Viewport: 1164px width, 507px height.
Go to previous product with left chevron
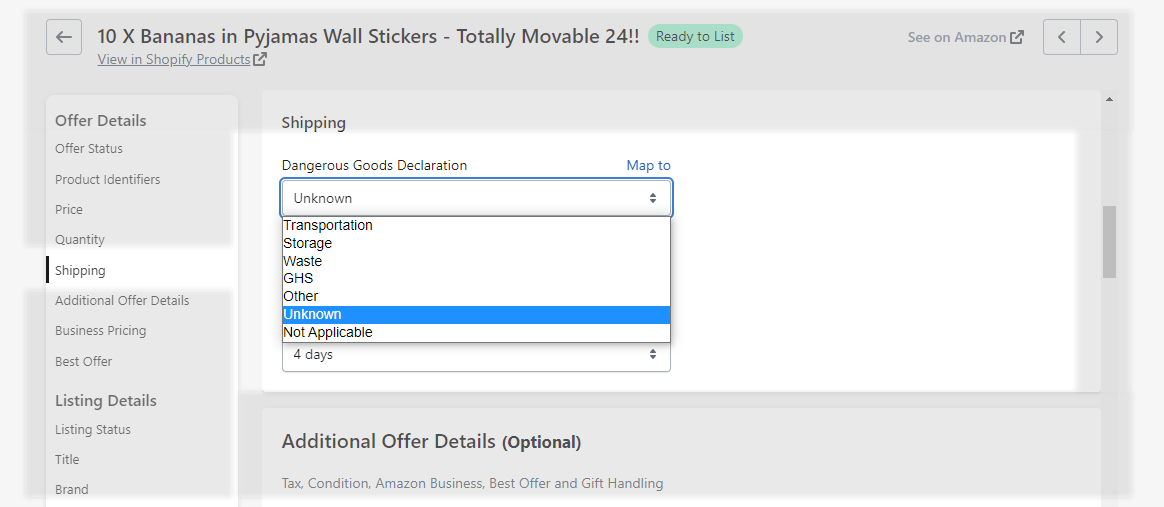pos(1062,37)
